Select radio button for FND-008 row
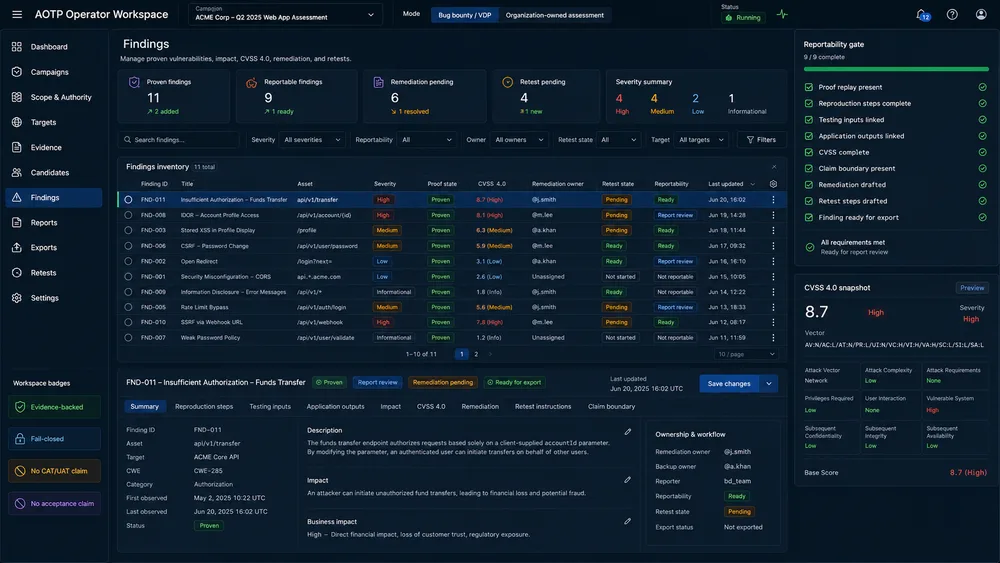This screenshot has height=563, width=1000. point(128,215)
